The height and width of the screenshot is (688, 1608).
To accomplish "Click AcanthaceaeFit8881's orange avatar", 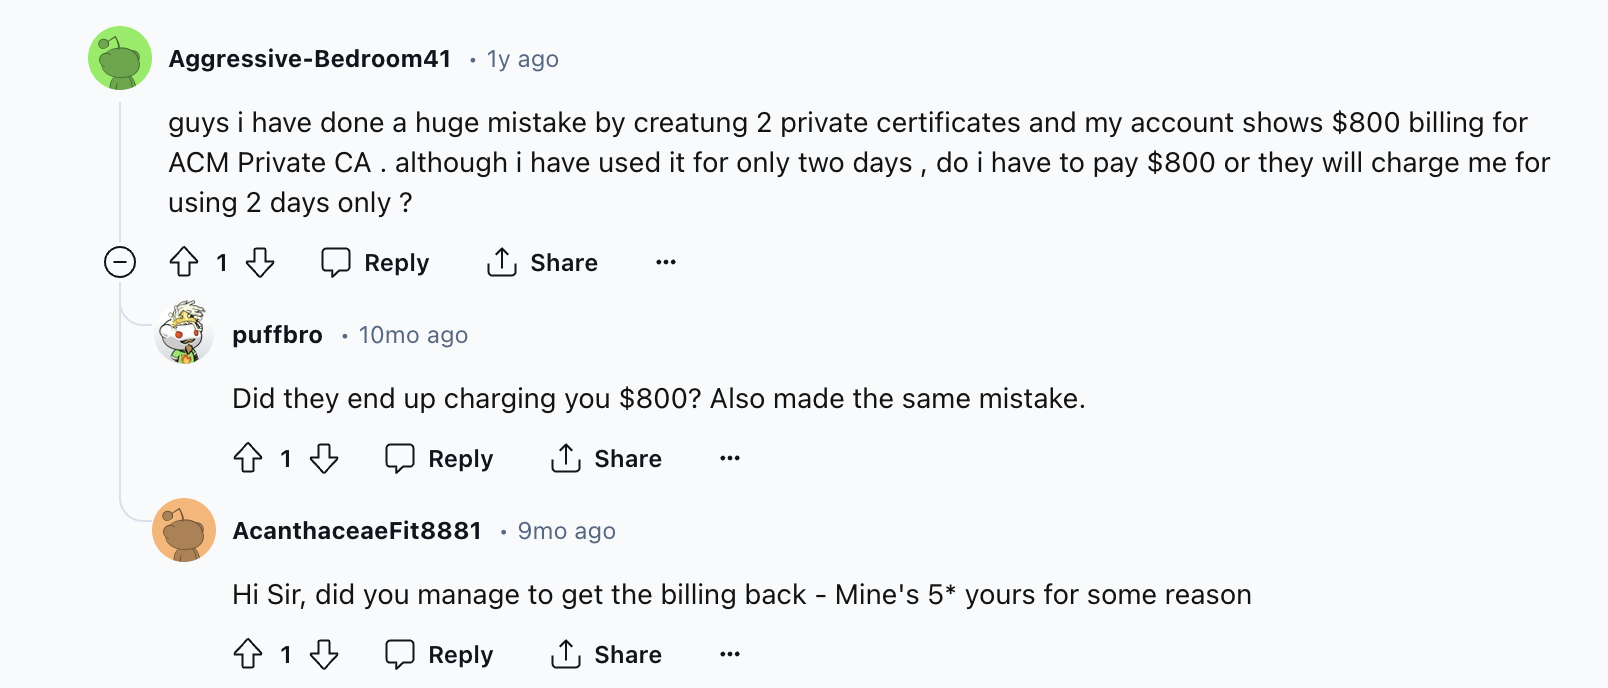I will pos(184,530).
